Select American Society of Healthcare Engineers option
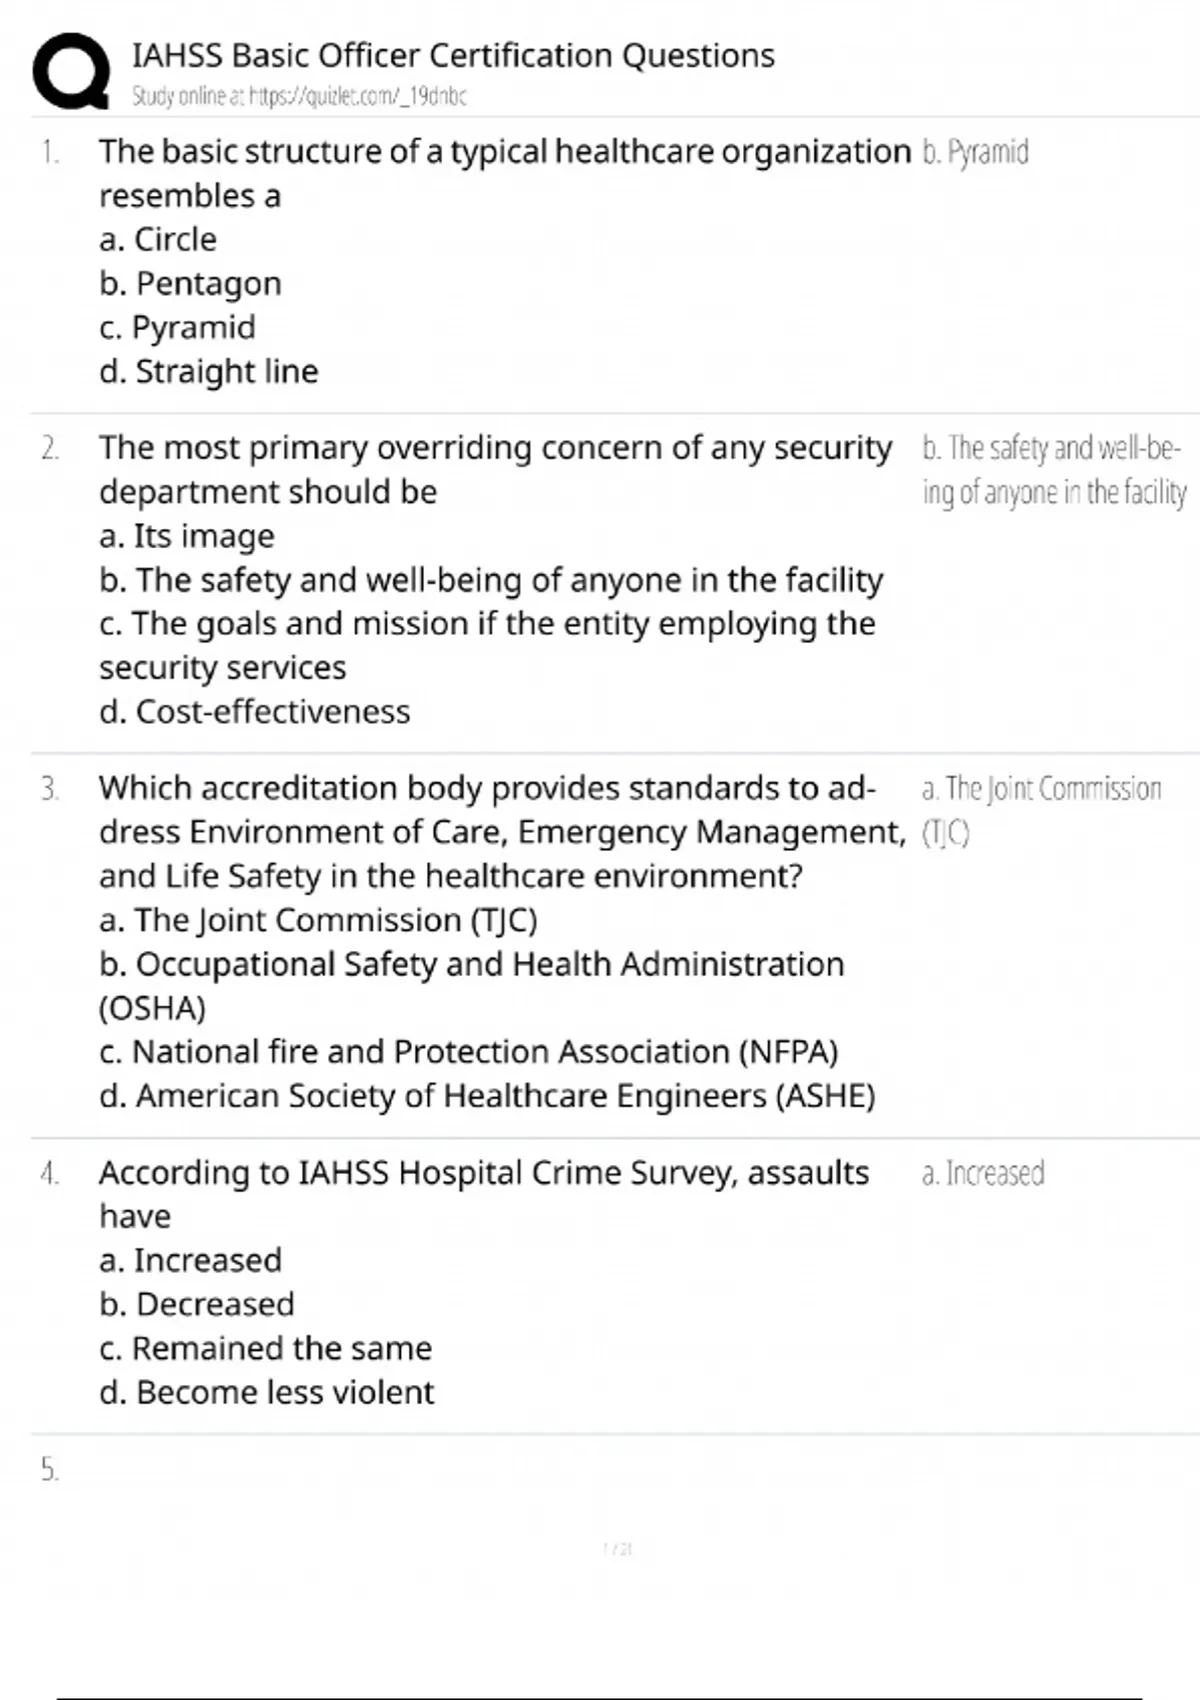Image resolution: width=1200 pixels, height=1700 pixels. click(487, 1096)
